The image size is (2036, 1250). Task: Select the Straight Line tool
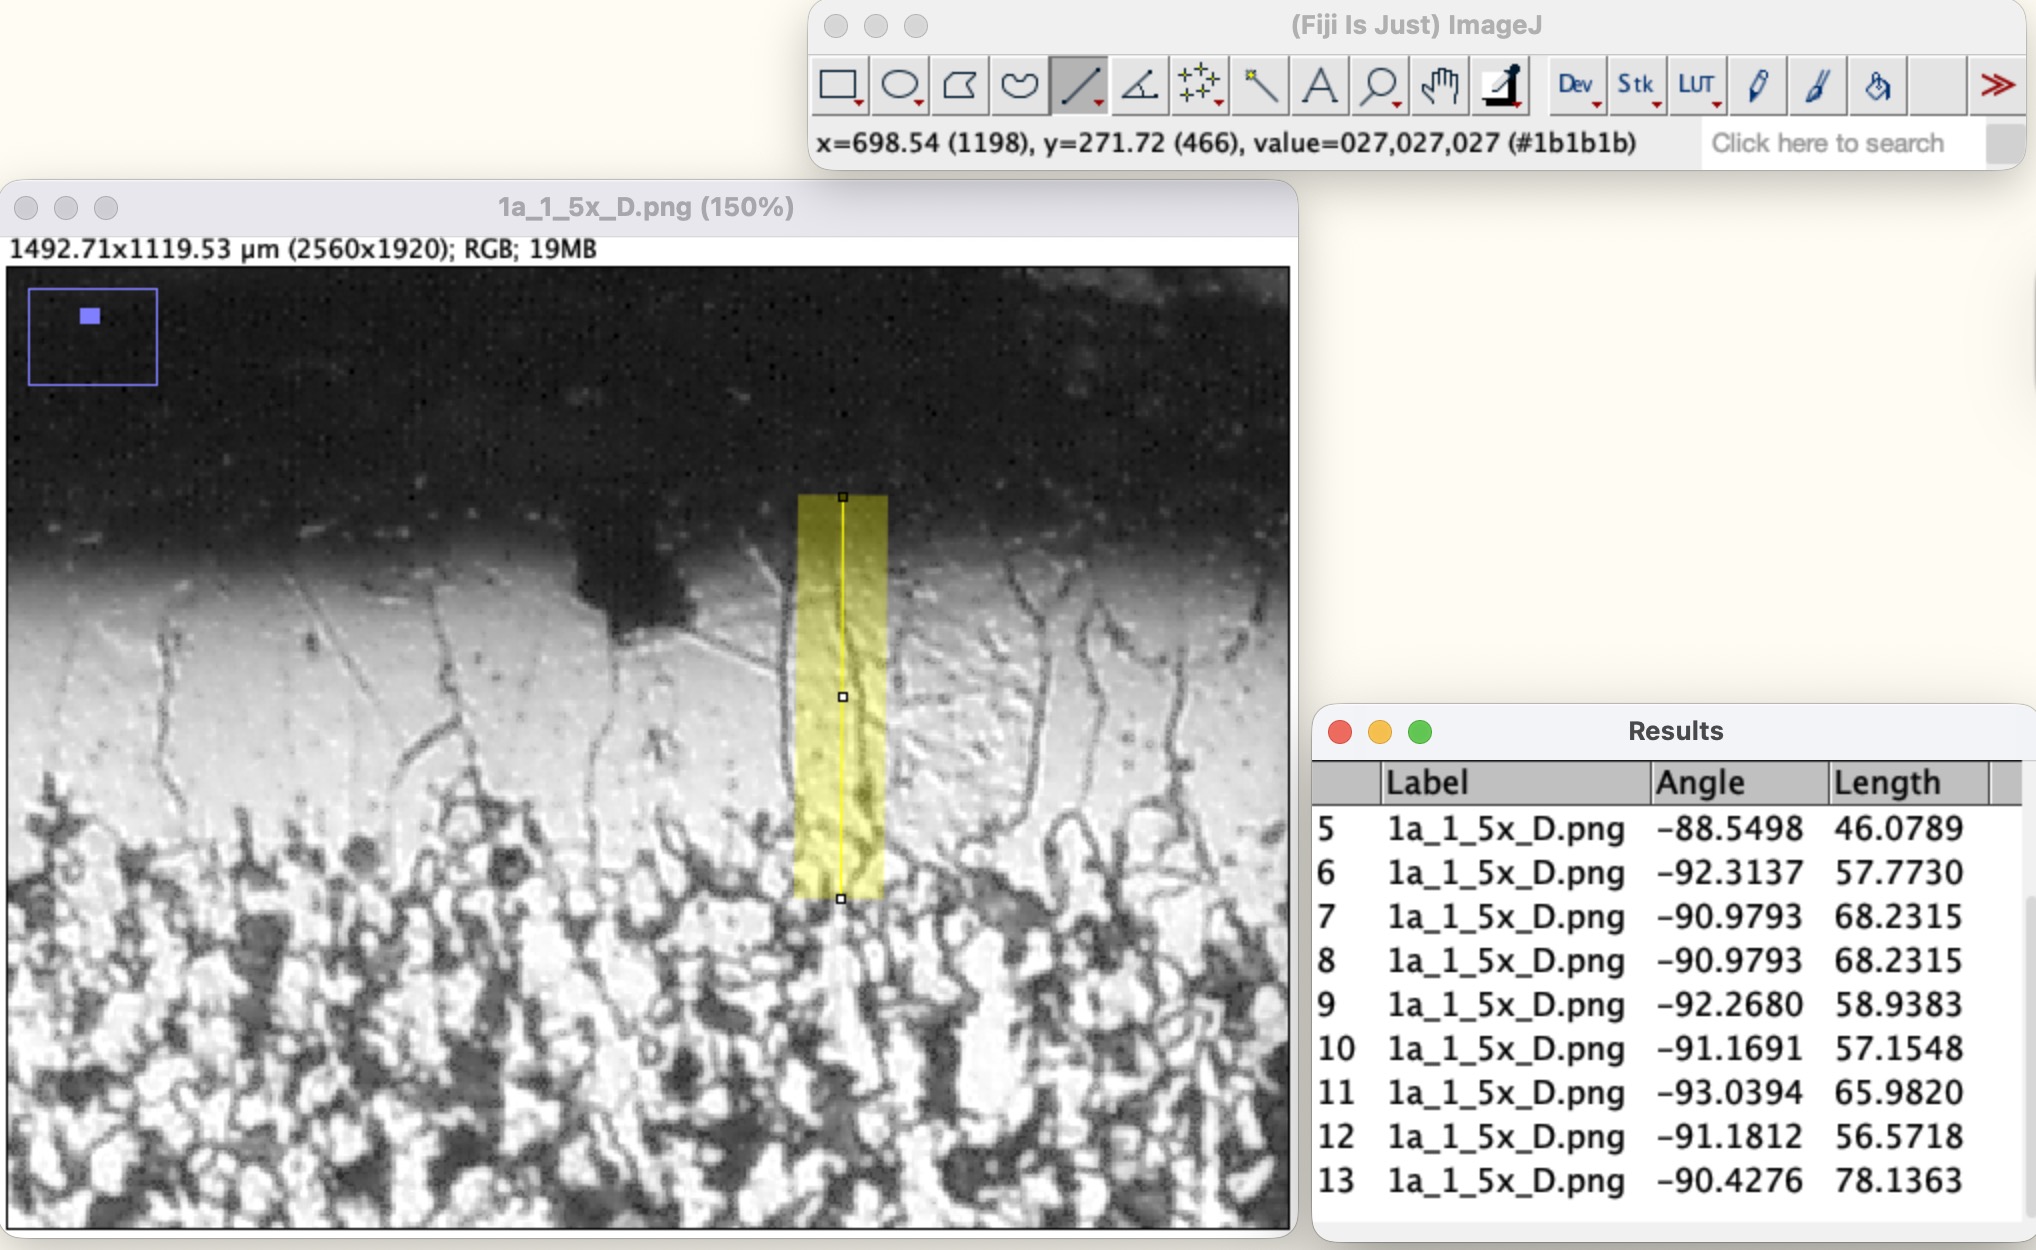point(1079,86)
